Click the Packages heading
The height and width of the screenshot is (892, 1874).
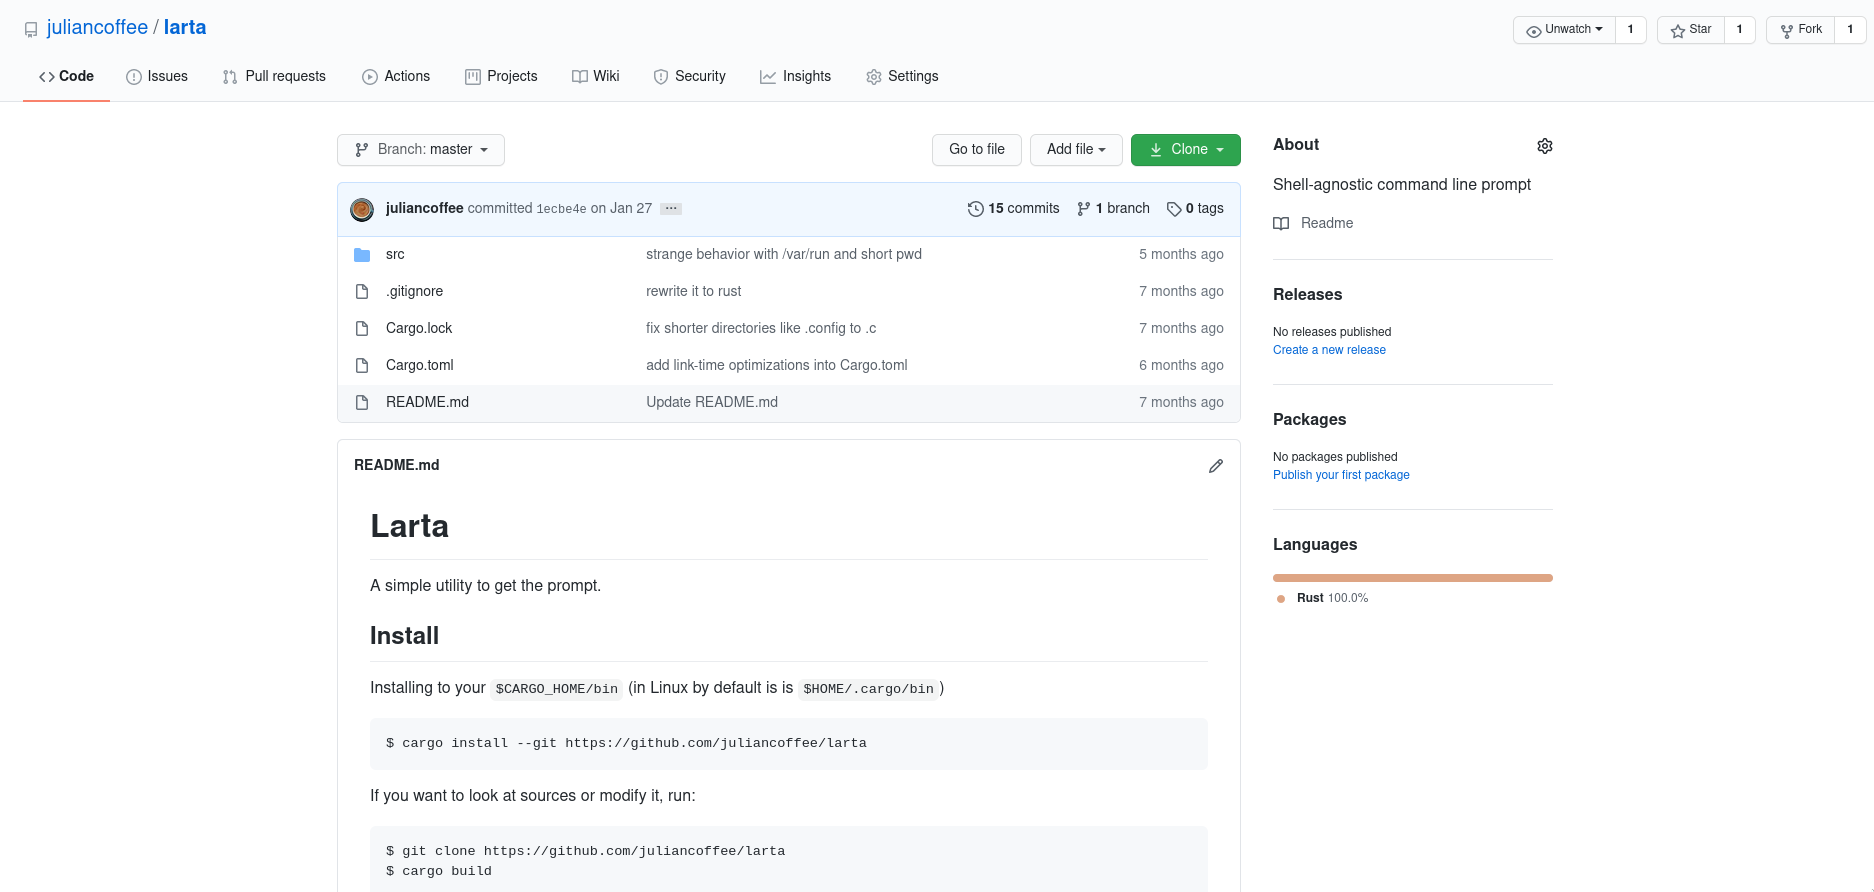[1309, 419]
